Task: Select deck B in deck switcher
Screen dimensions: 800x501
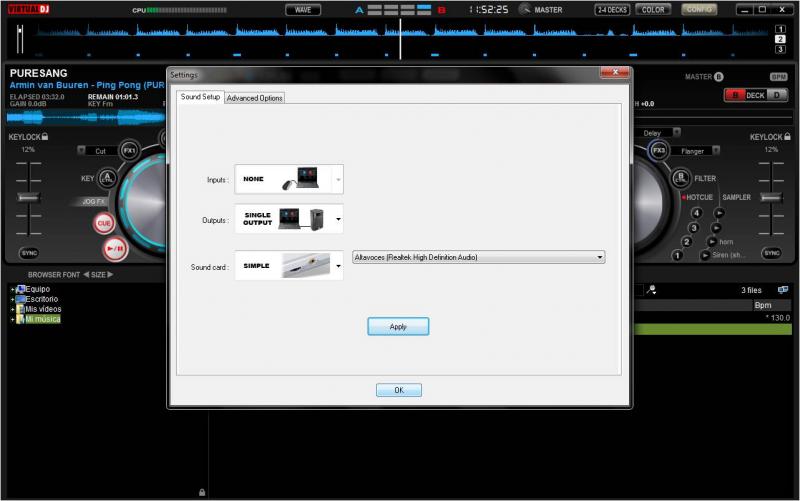Action: pyautogui.click(x=735, y=95)
